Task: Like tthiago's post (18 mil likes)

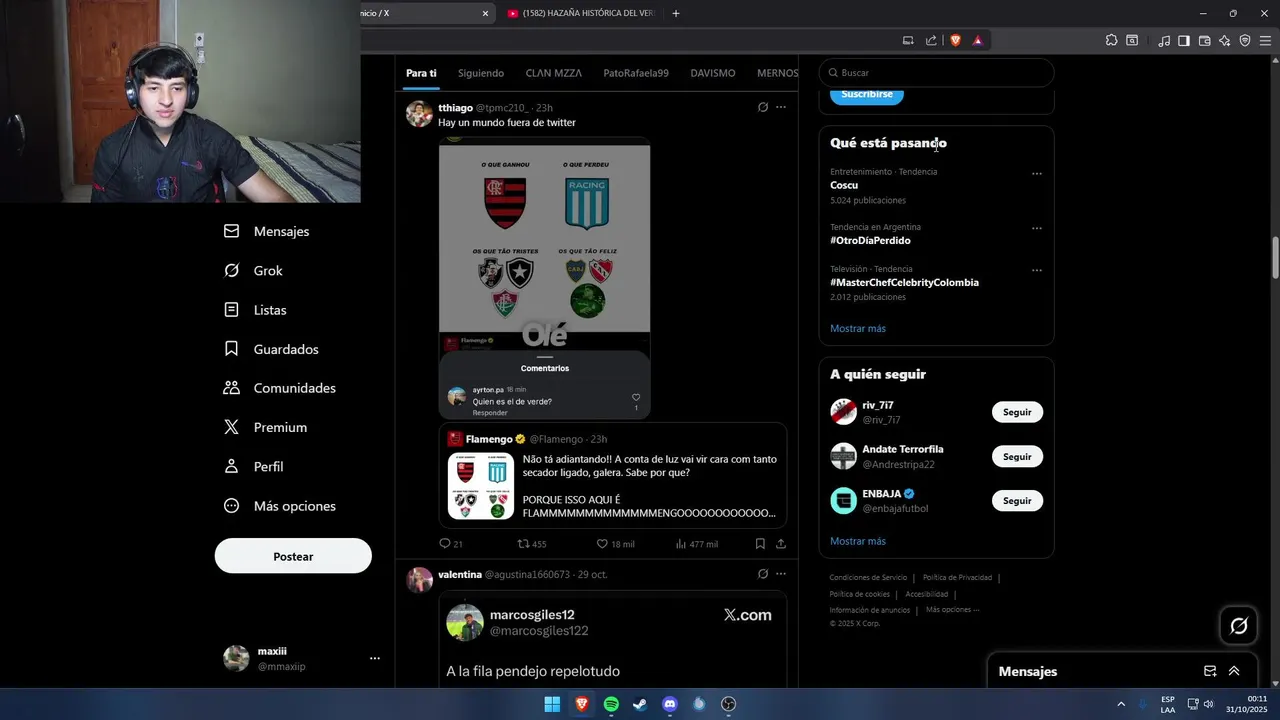Action: click(615, 544)
